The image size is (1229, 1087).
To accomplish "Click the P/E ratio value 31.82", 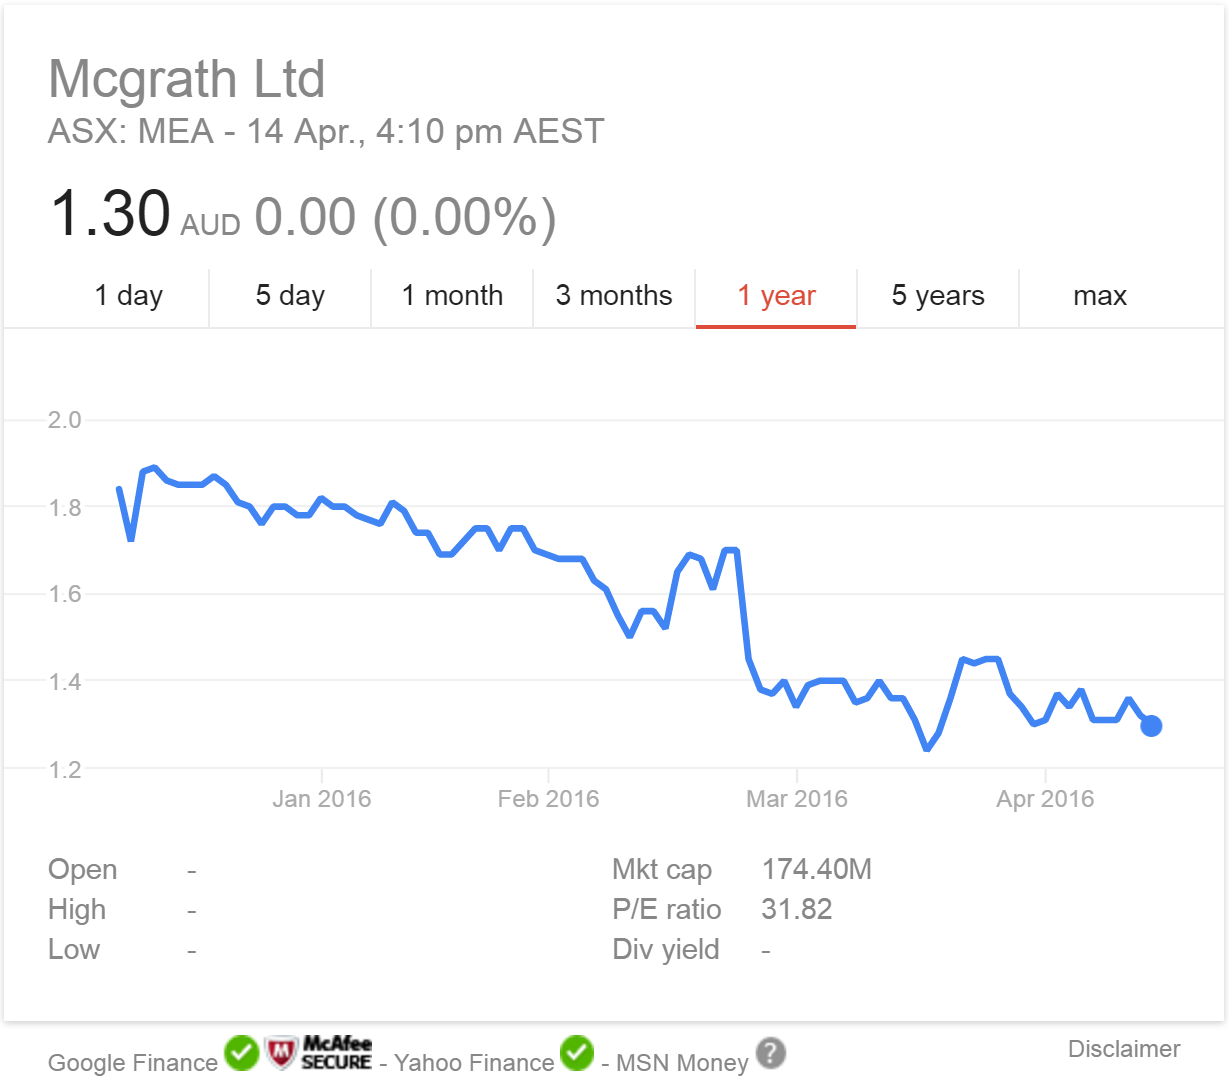I will [796, 910].
